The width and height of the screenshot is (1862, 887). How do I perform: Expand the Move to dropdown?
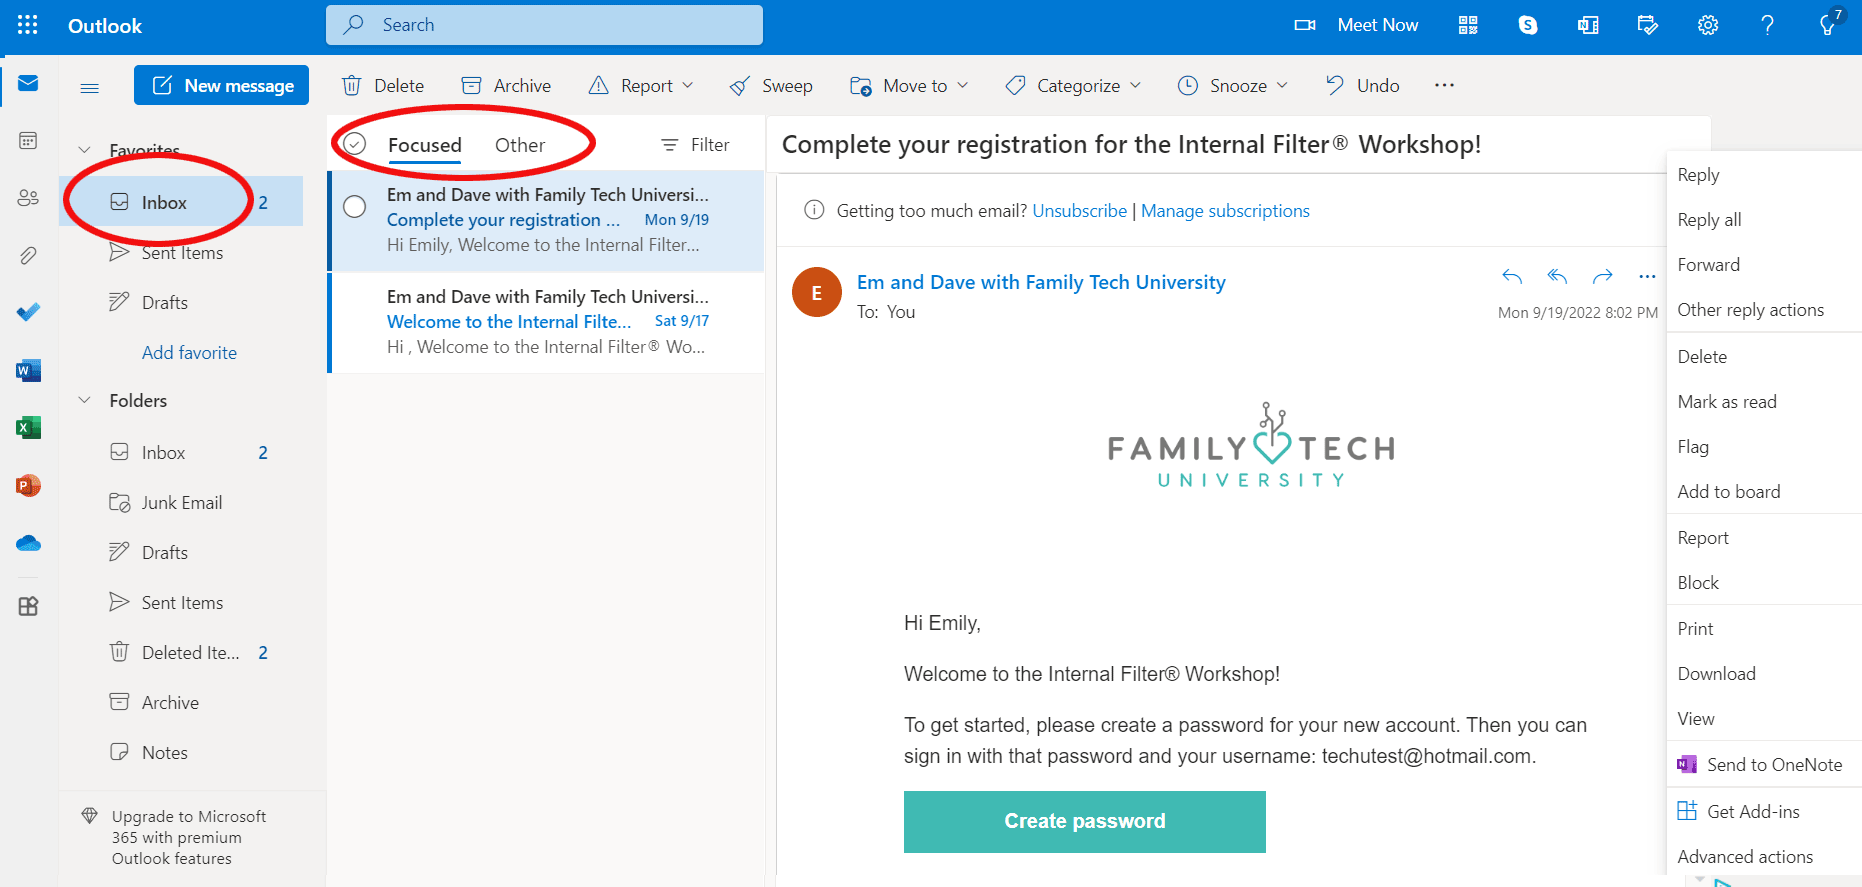pos(910,86)
